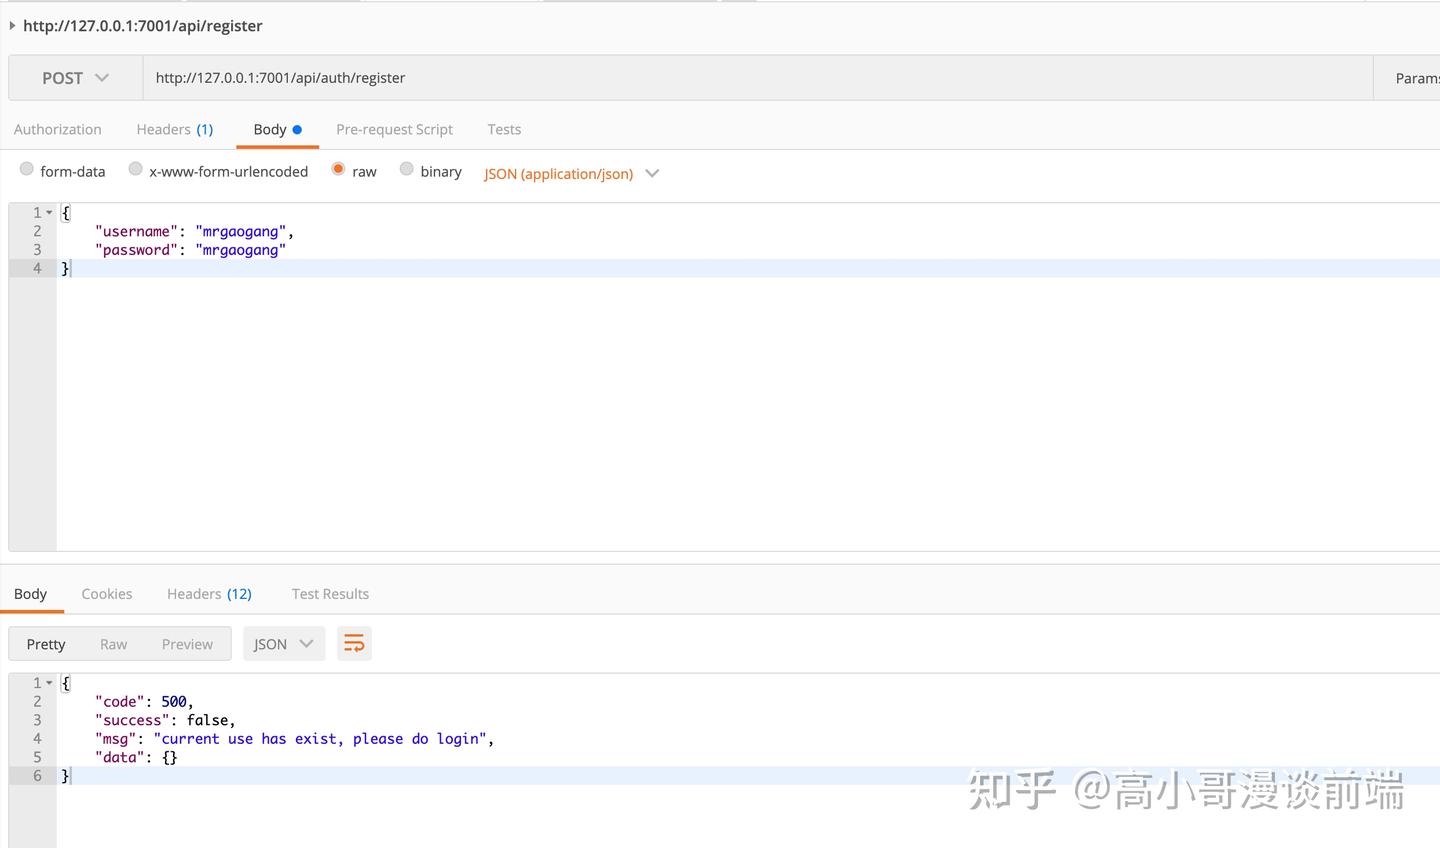Select the request Body tab
Viewport: 1440px width, 848px height.
pos(277,130)
